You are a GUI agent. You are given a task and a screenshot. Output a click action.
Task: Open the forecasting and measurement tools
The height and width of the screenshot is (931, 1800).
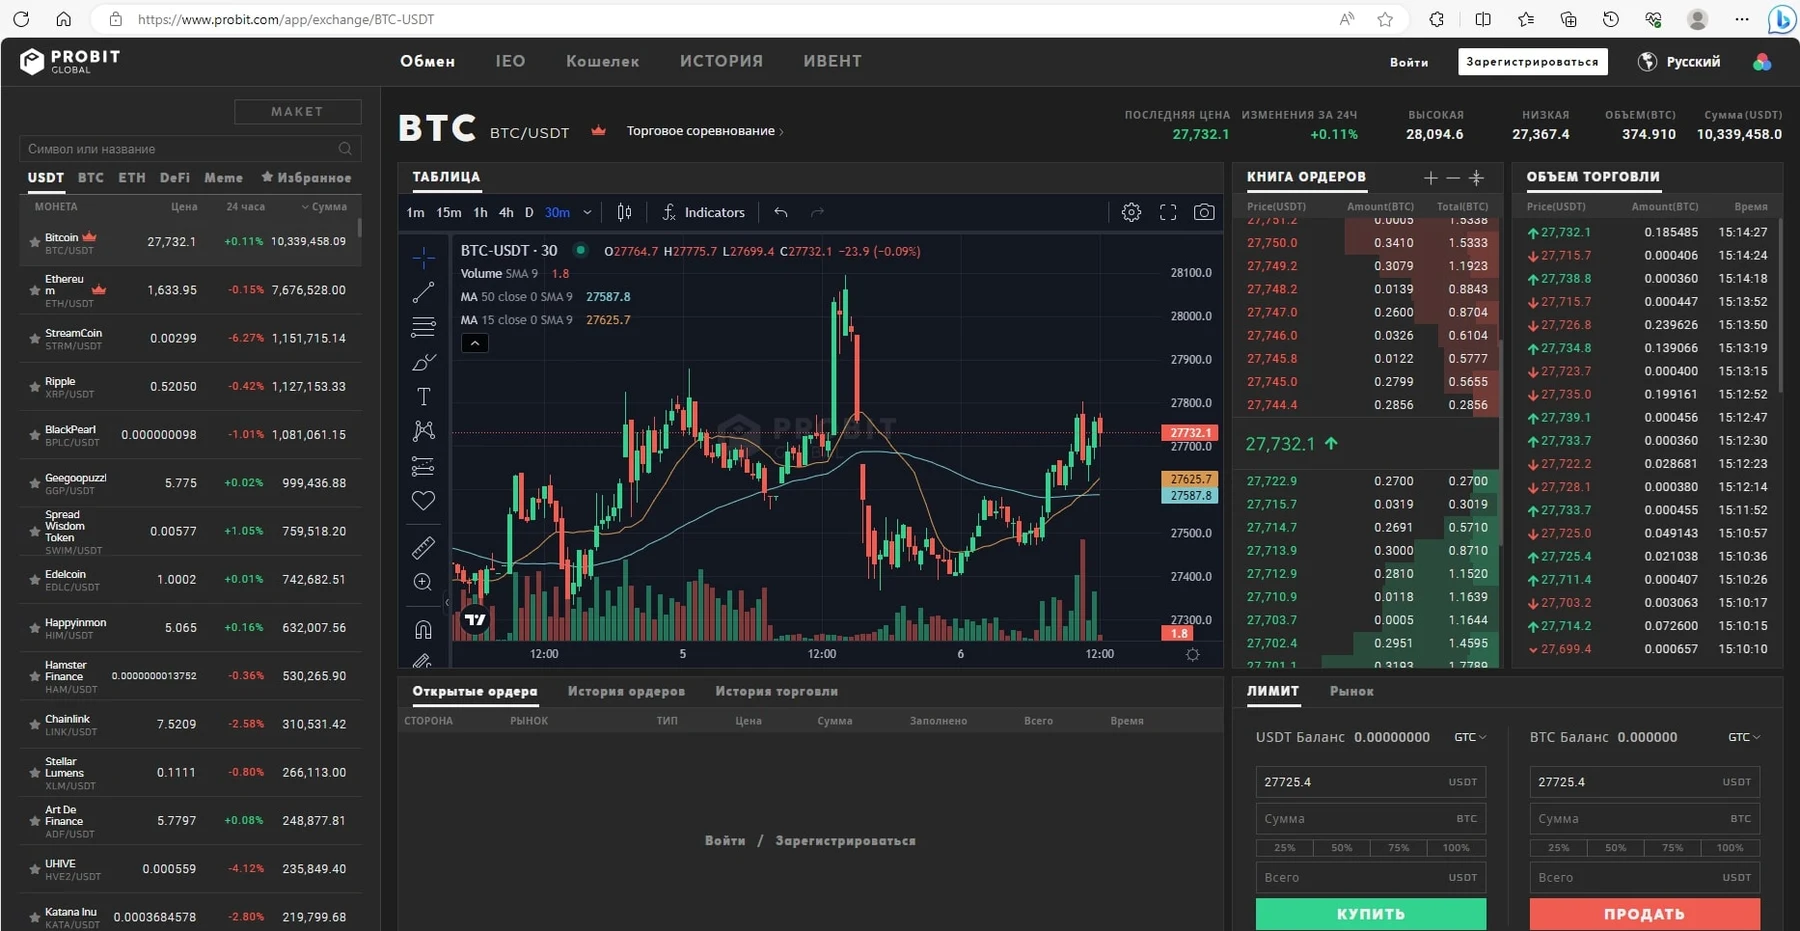coord(424,466)
